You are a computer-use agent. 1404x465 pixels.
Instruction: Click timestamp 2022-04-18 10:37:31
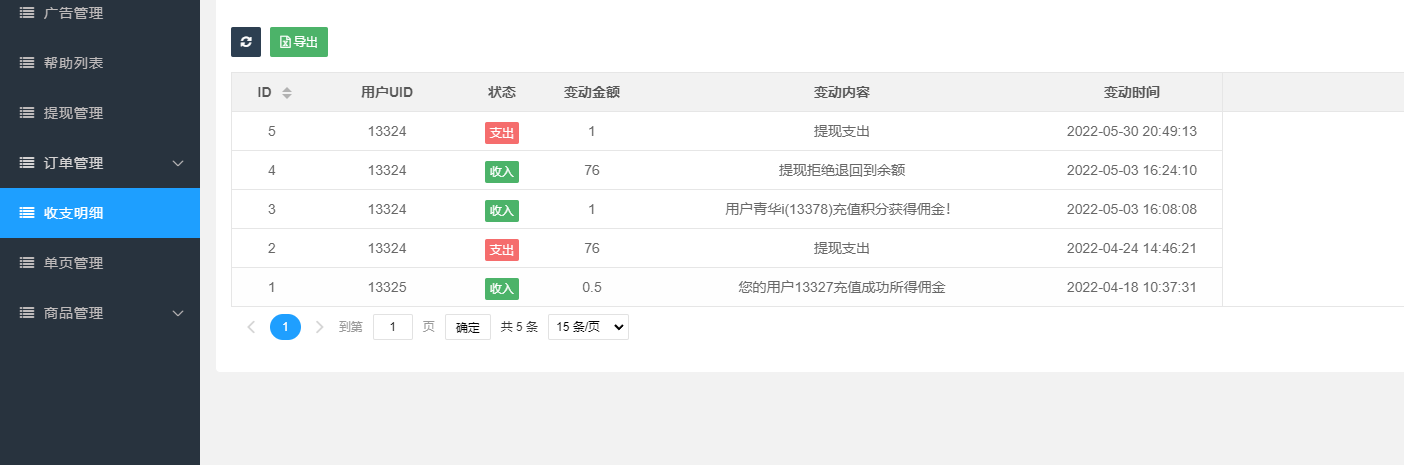(x=1132, y=287)
